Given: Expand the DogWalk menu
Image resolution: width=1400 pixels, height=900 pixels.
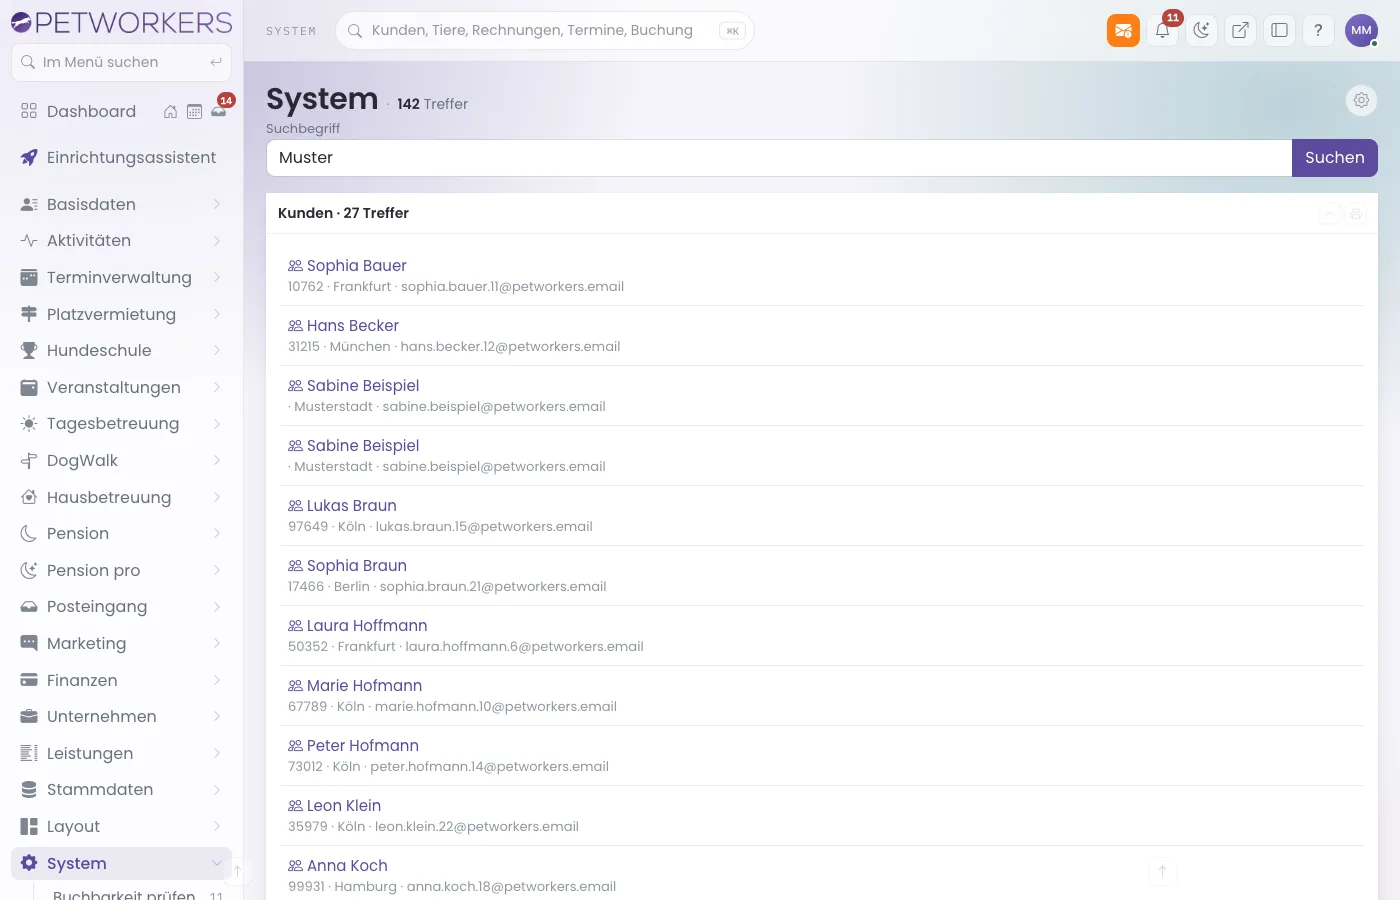Looking at the screenshot, I should coord(121,460).
